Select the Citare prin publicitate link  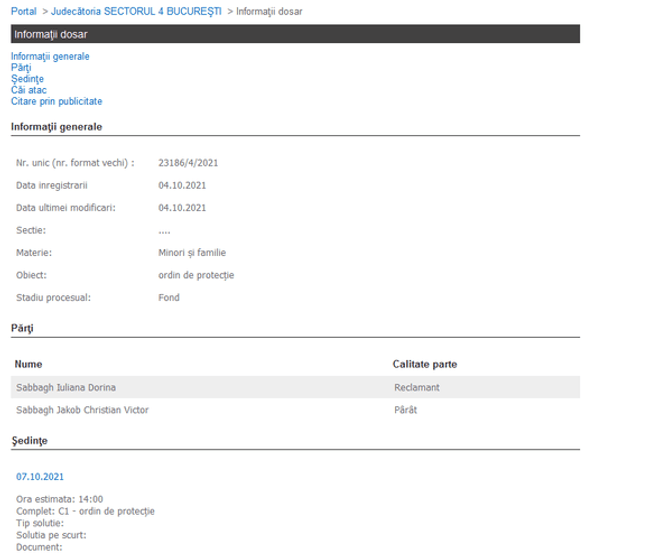(56, 101)
